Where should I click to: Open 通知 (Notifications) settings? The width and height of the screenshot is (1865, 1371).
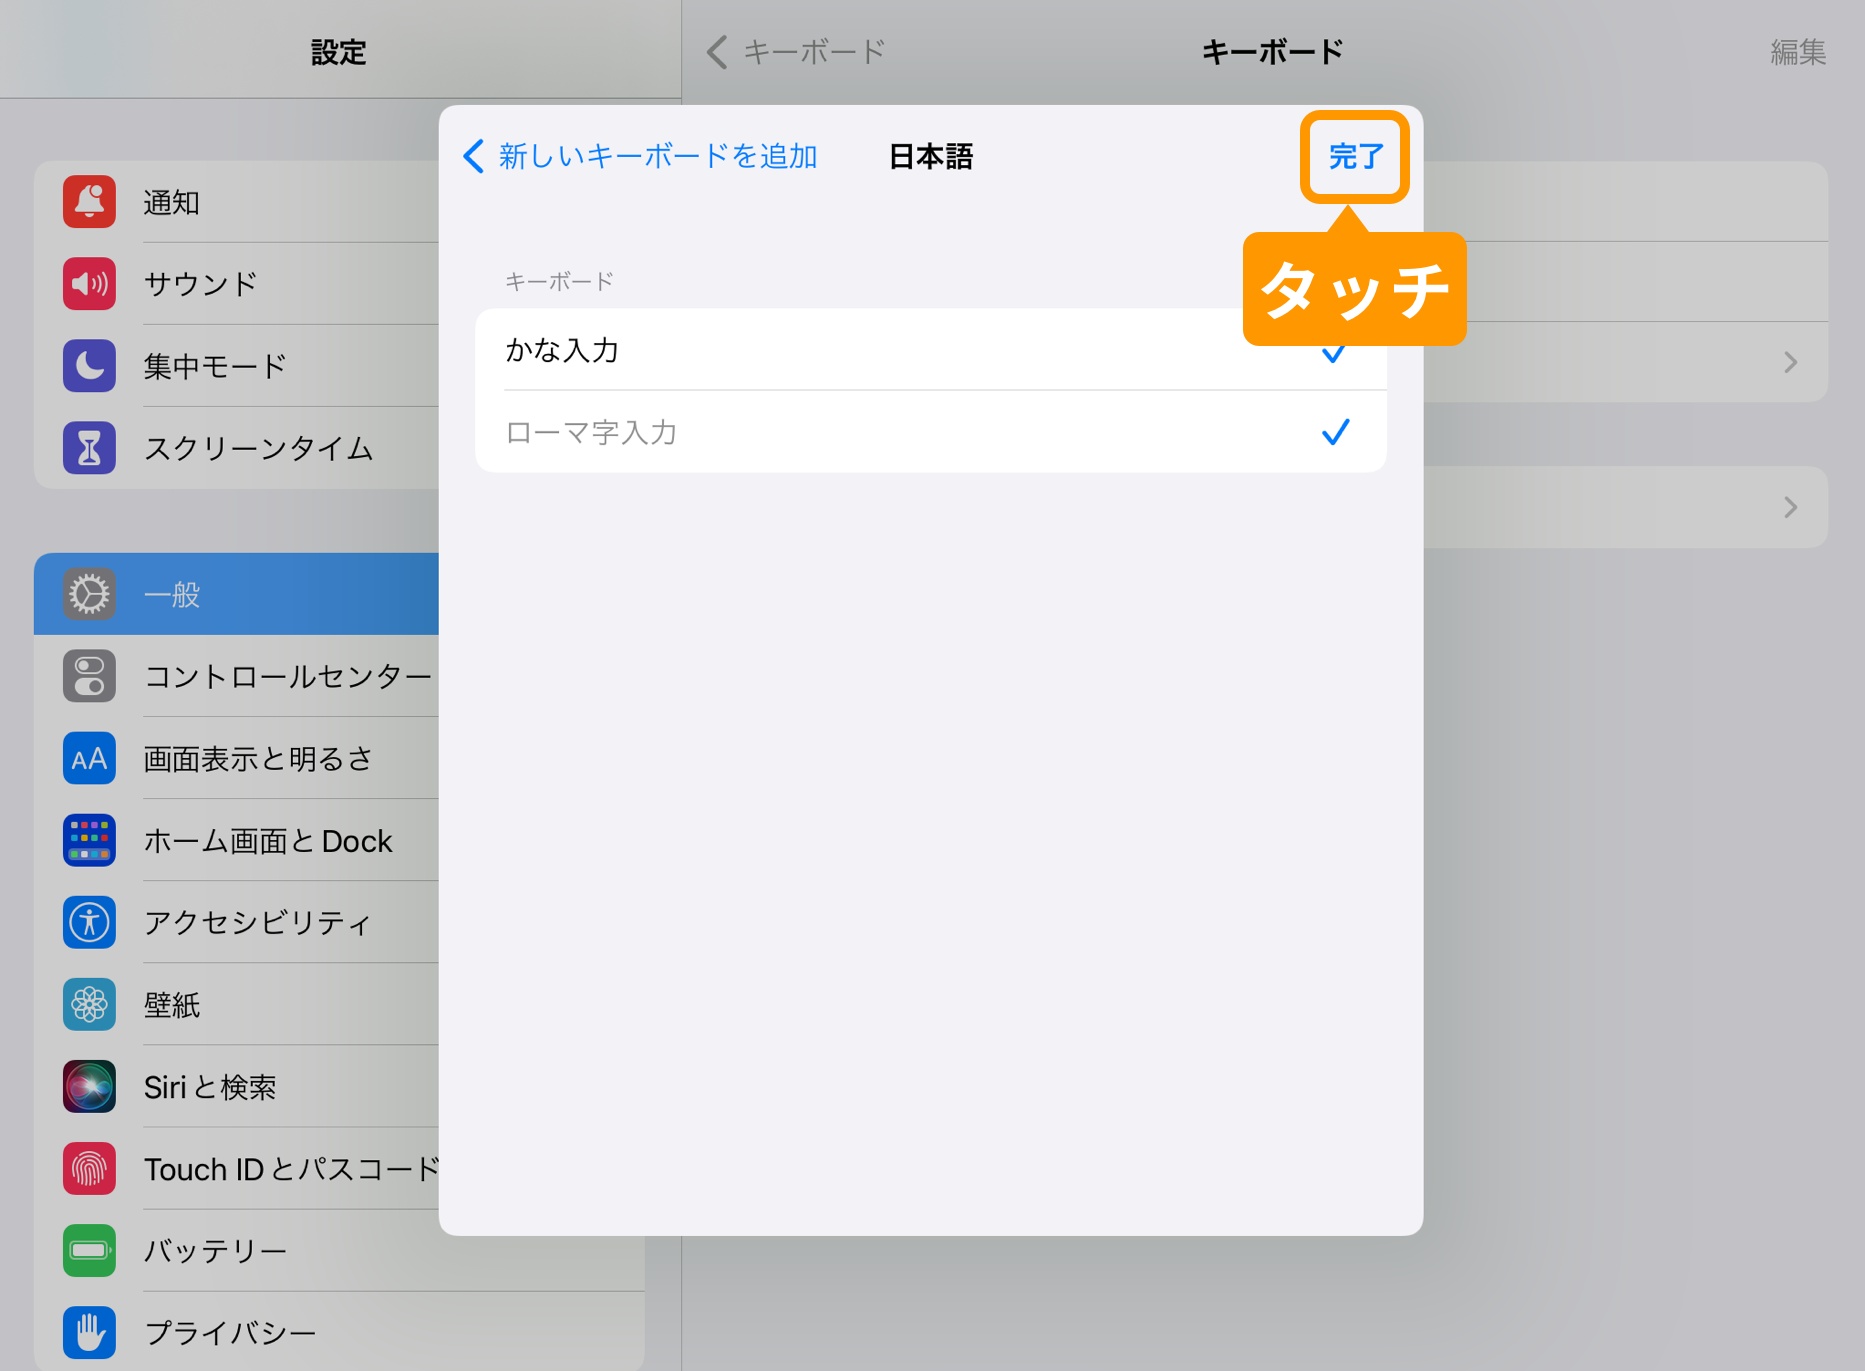coord(172,201)
